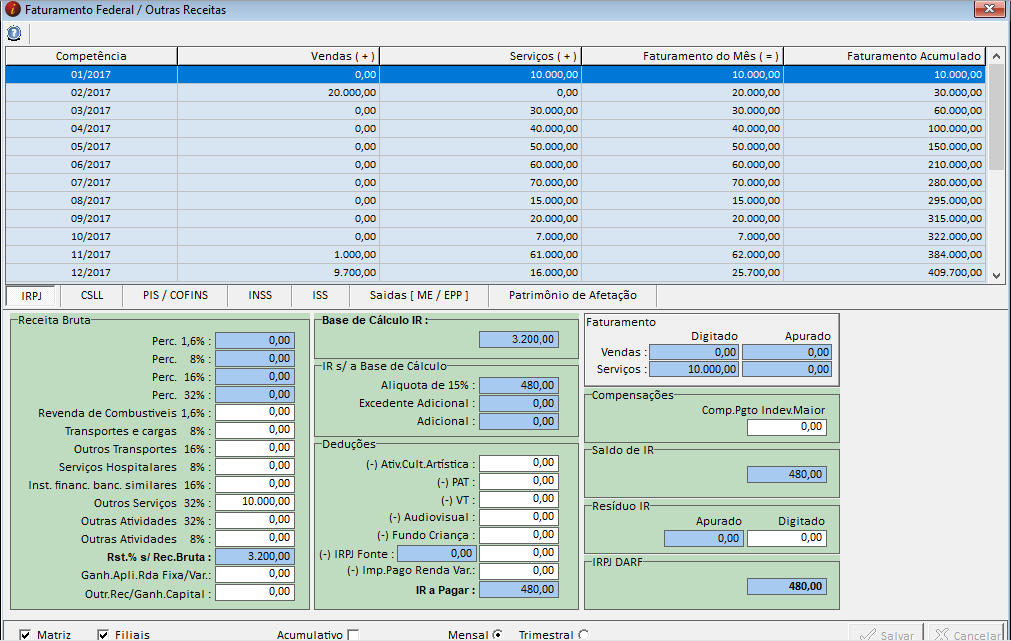Click the grid scrollbar up arrow
The height and width of the screenshot is (641, 1011).
[996, 56]
